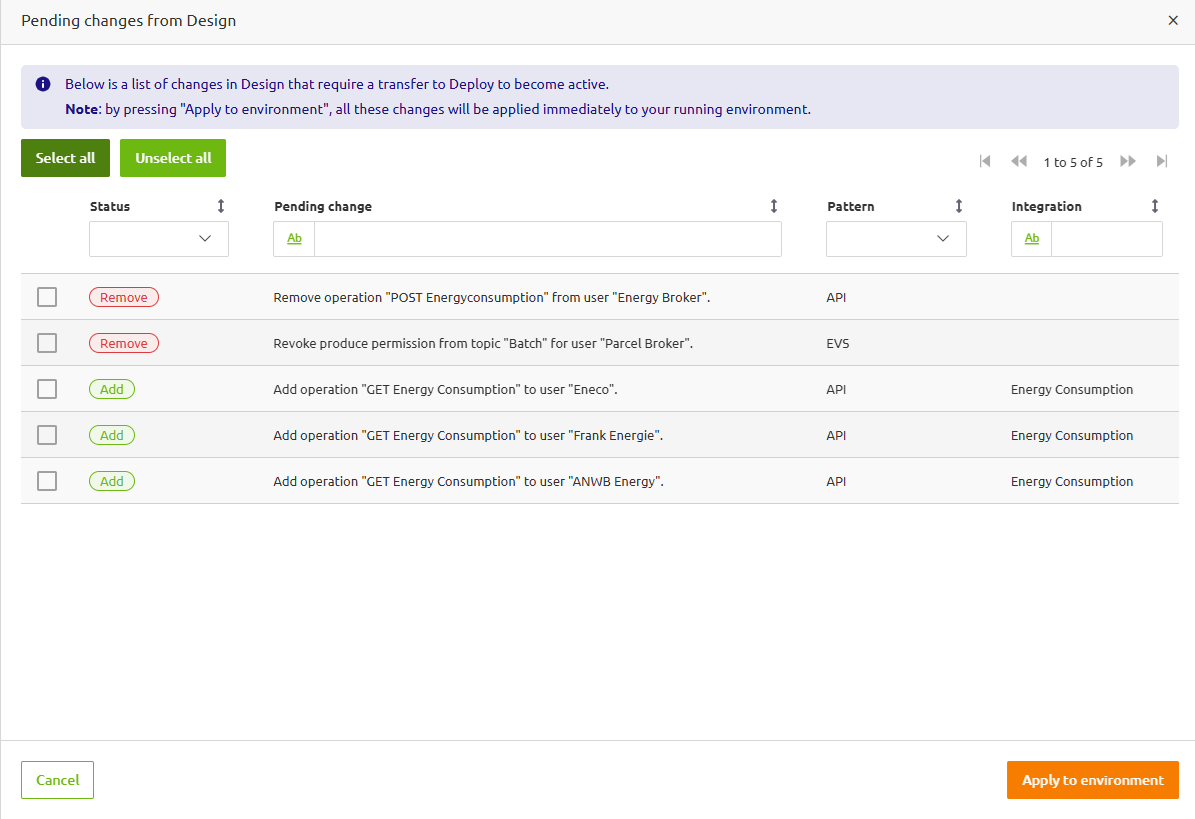Toggle the Ab text filter for Pending change
The height and width of the screenshot is (819, 1195).
(x=293, y=238)
